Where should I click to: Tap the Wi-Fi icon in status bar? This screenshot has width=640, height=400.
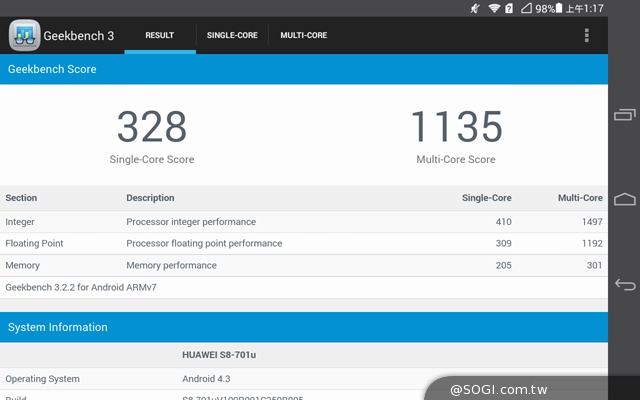click(x=494, y=8)
